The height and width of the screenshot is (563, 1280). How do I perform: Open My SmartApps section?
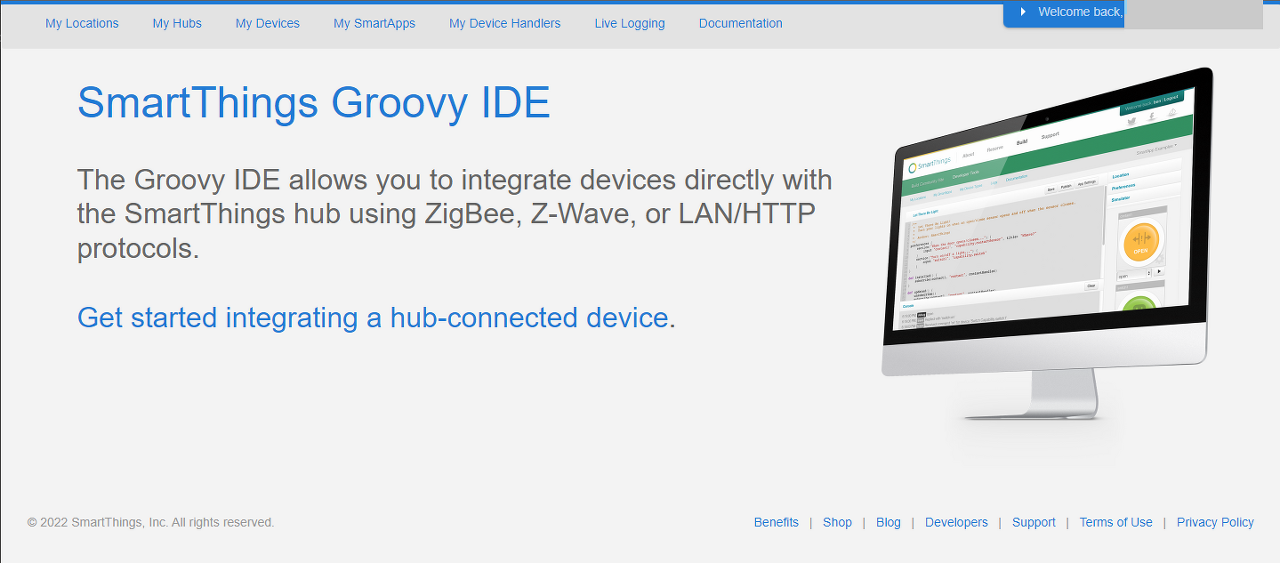(x=374, y=23)
